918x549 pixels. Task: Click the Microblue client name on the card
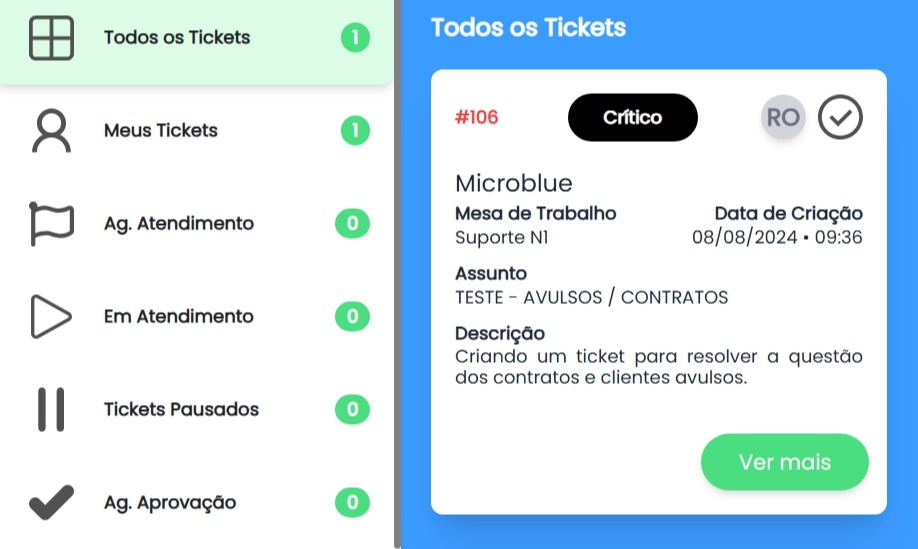[513, 183]
